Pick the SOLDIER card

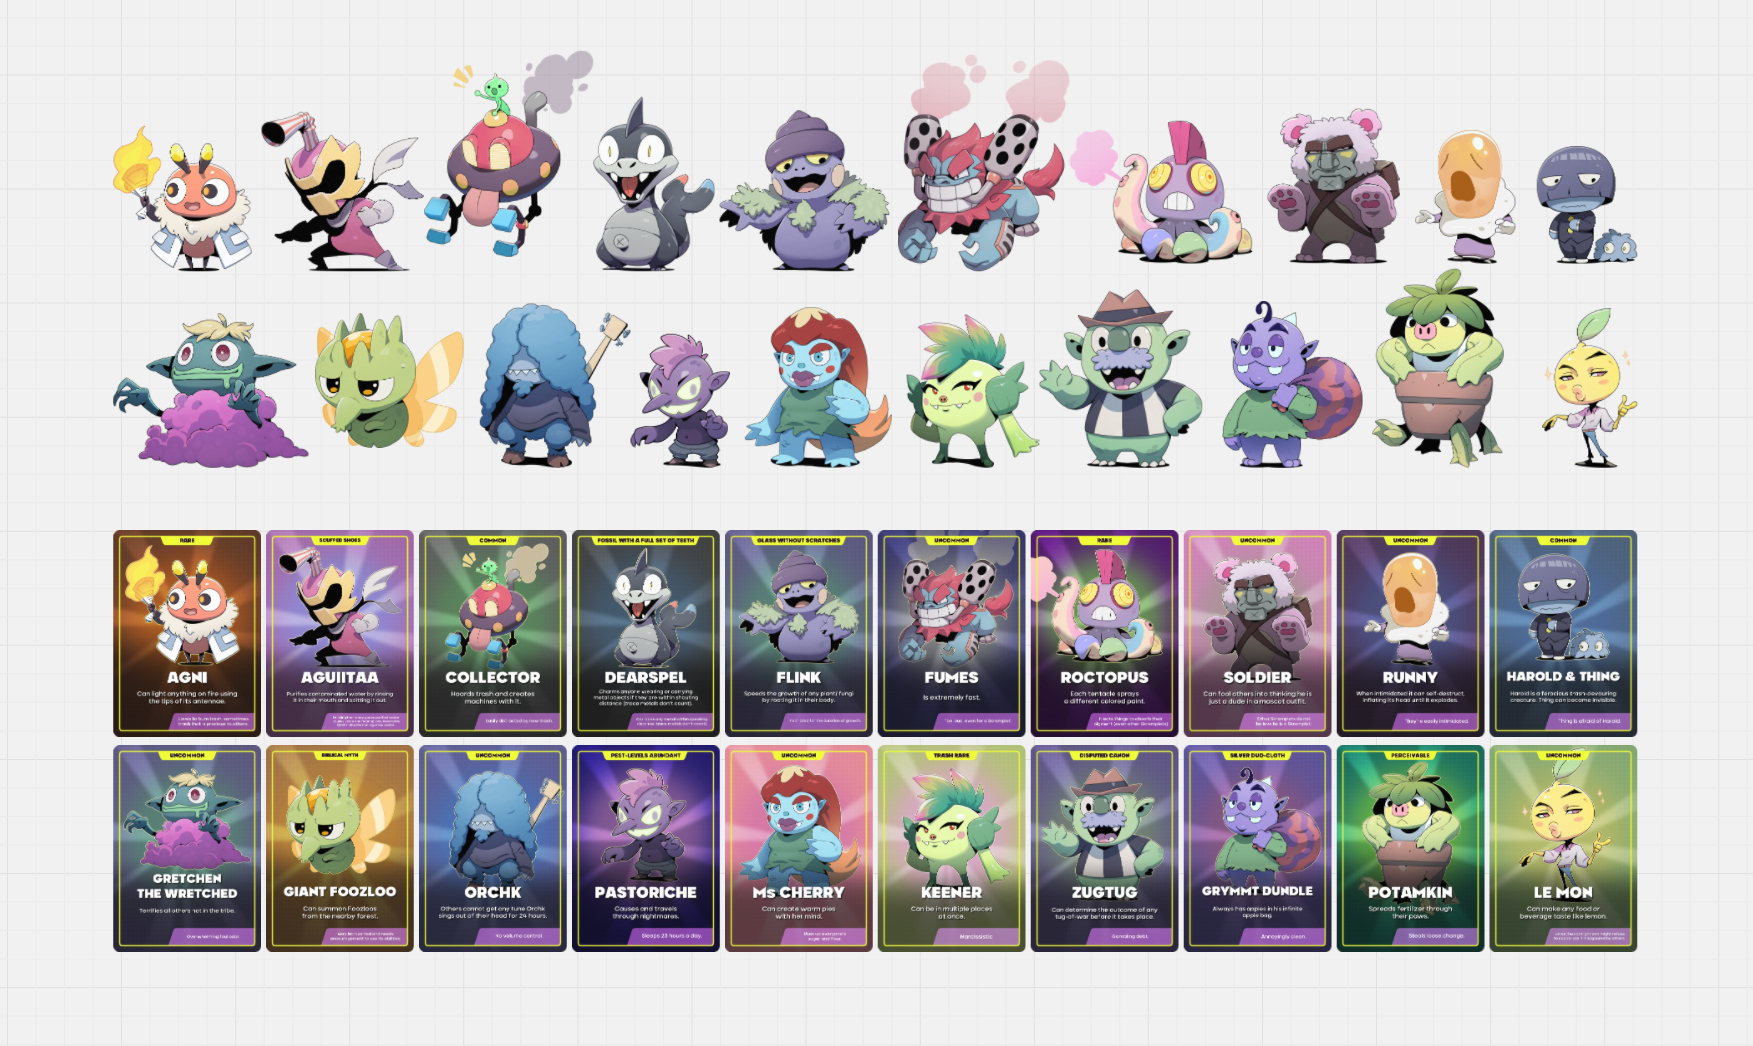tap(1258, 633)
